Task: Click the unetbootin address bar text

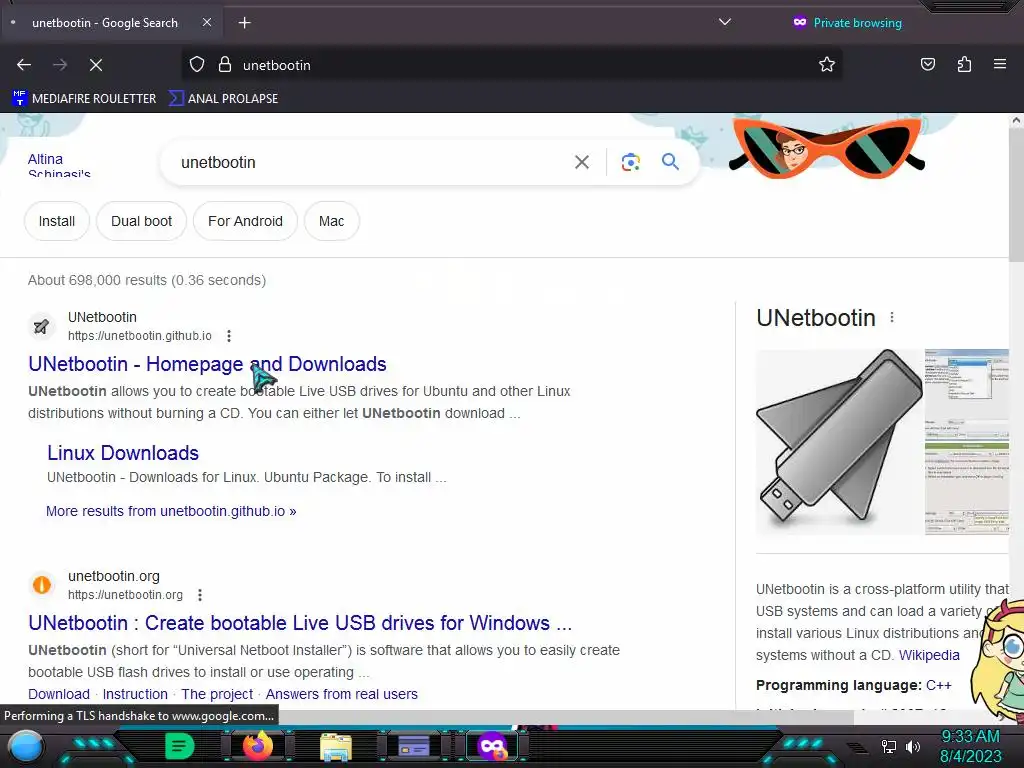Action: [x=277, y=65]
